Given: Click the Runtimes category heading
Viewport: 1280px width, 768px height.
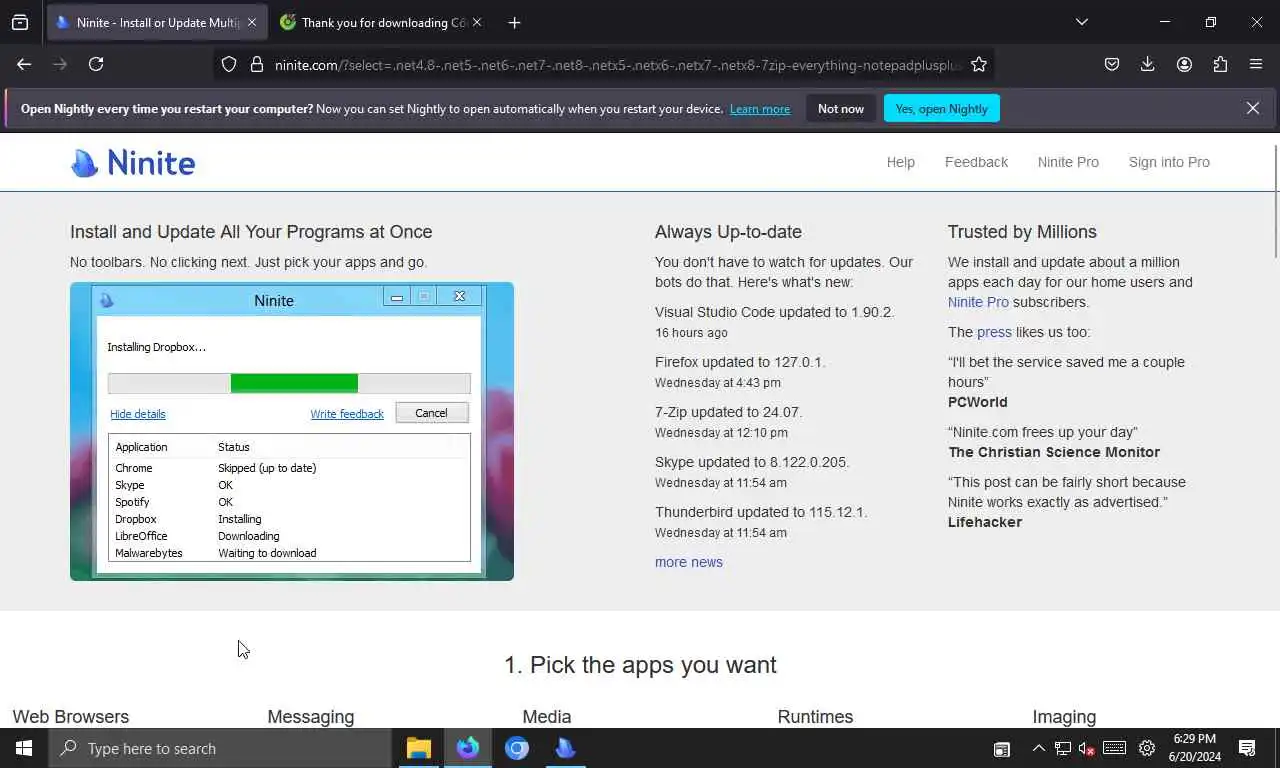Looking at the screenshot, I should coord(815,717).
